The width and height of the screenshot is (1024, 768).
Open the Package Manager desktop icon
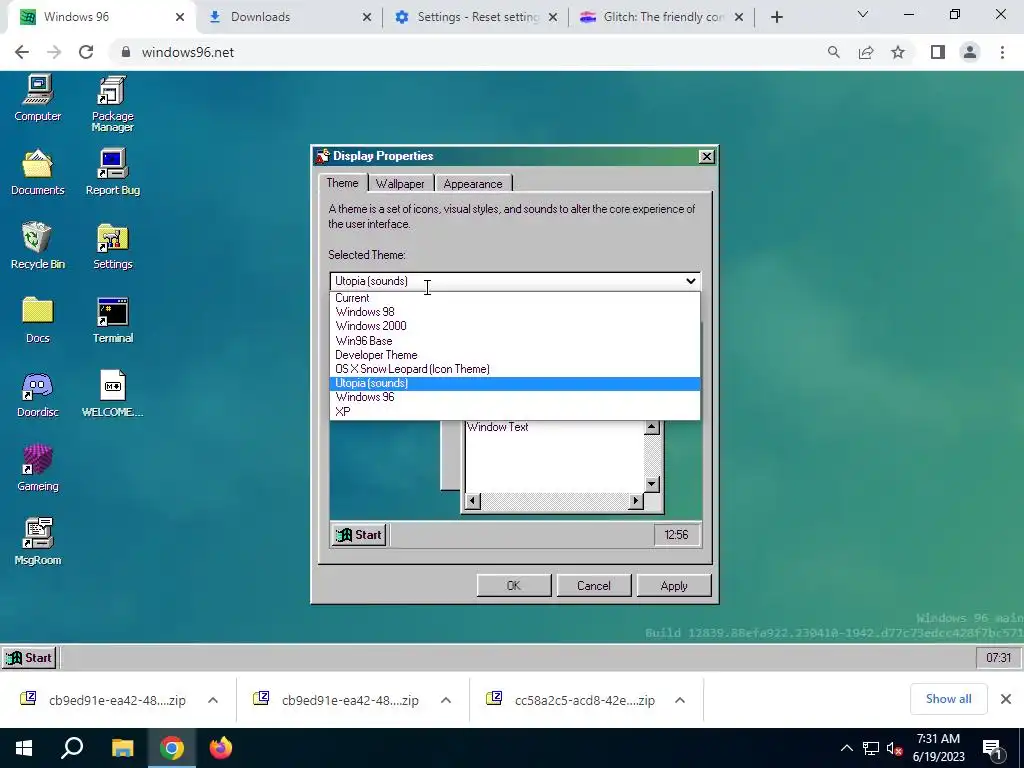click(x=112, y=103)
